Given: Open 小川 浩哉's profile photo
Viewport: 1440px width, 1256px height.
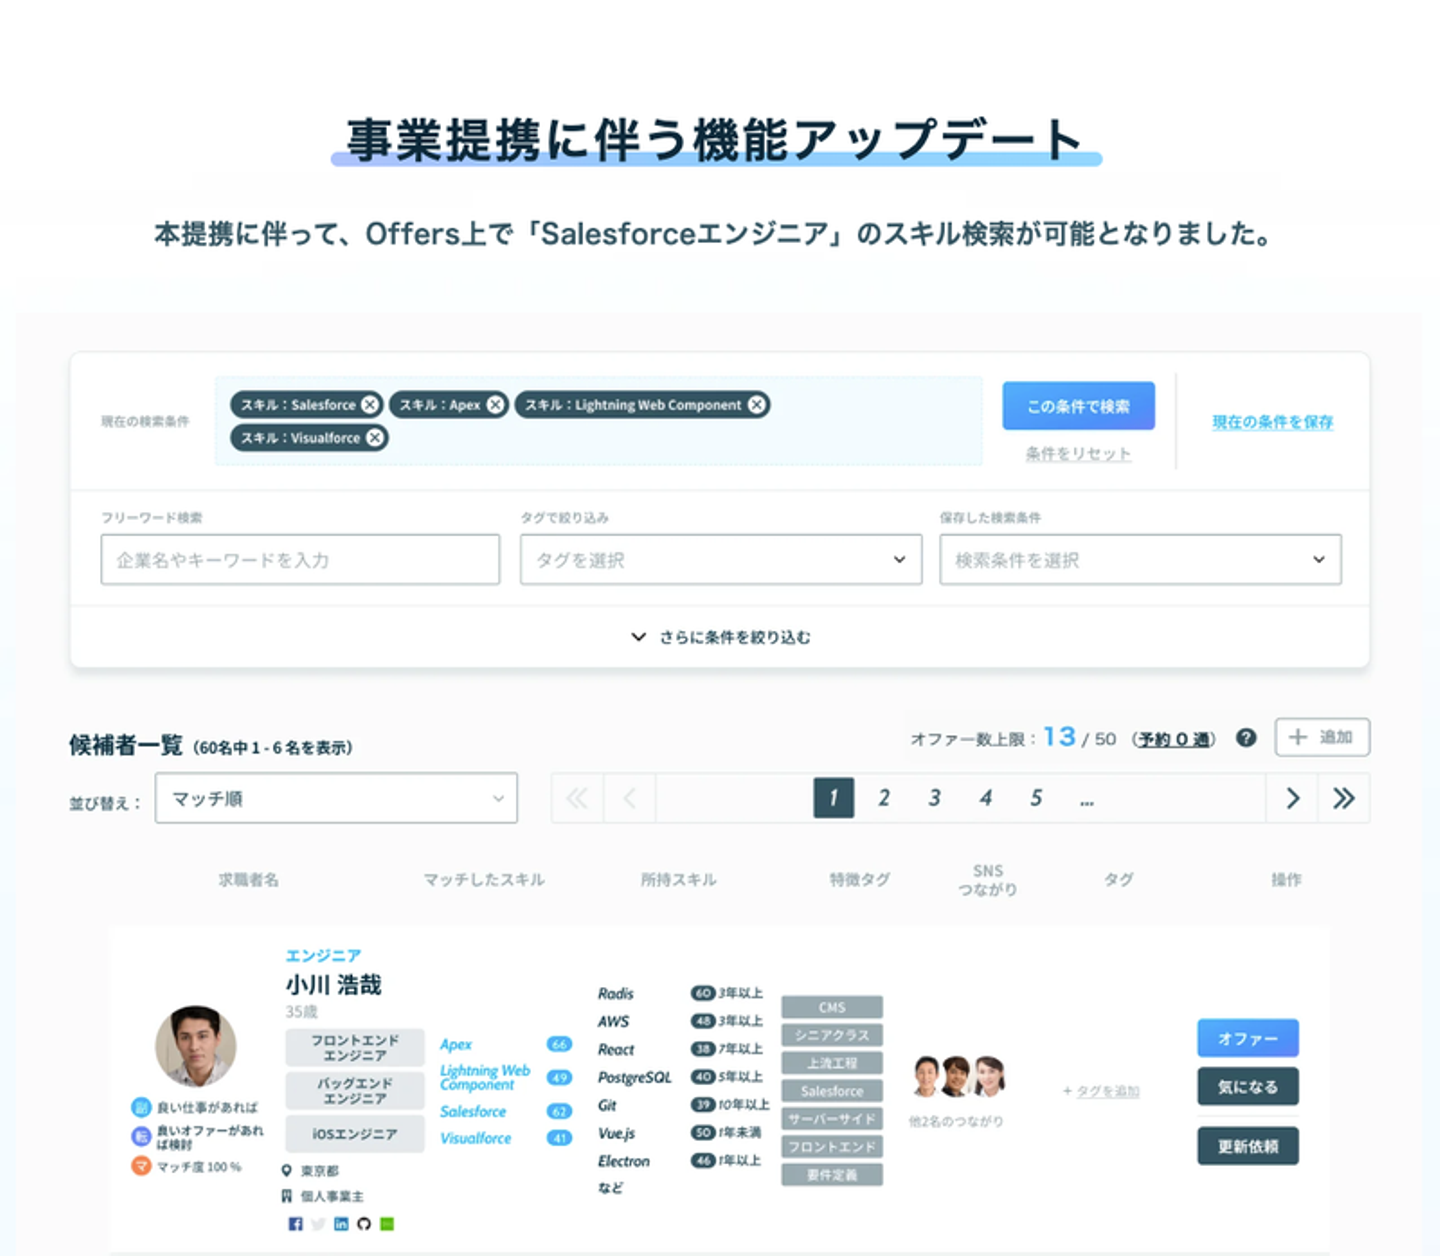Looking at the screenshot, I should (x=196, y=1046).
